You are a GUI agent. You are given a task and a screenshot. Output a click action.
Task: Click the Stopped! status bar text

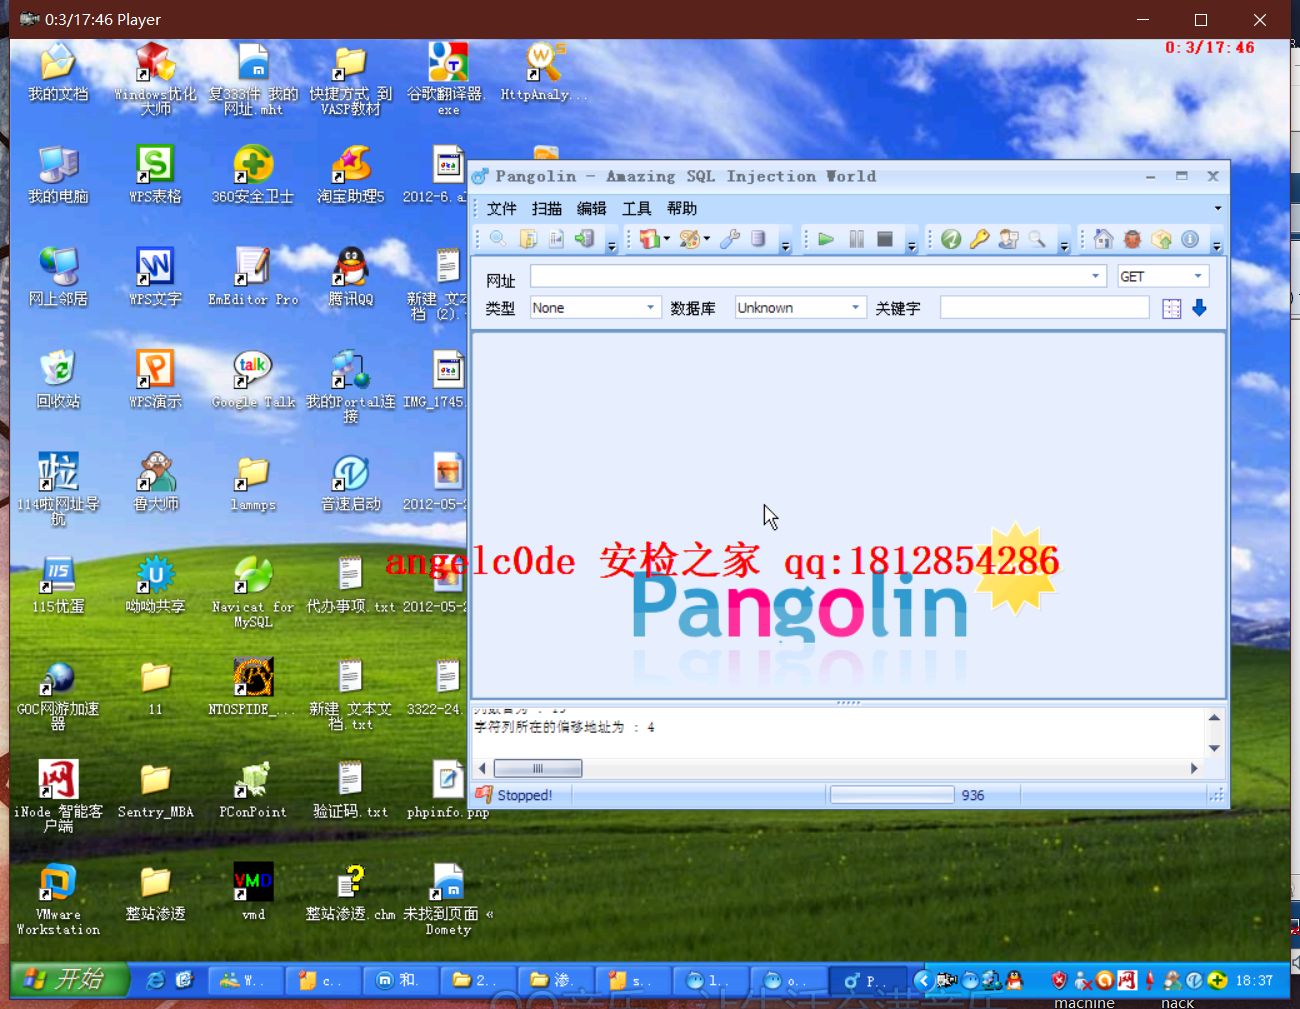pyautogui.click(x=525, y=795)
